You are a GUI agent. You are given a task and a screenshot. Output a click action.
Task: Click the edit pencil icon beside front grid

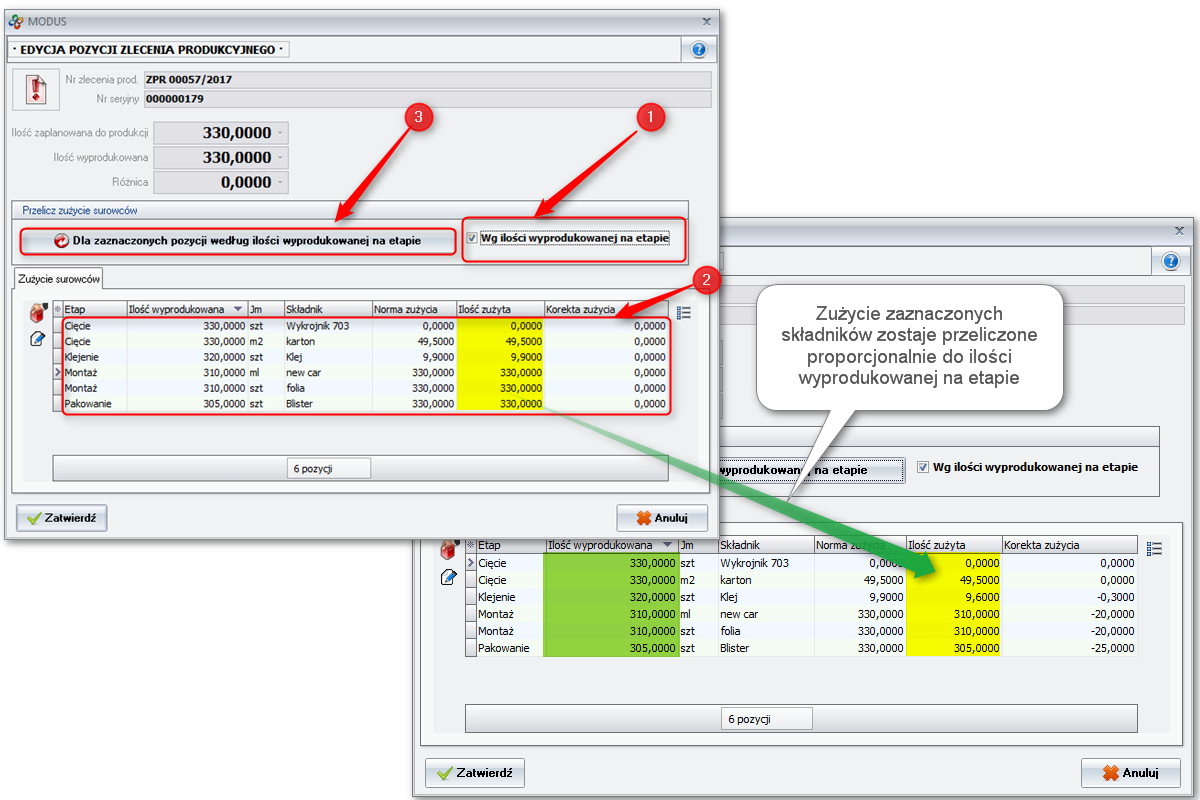click(x=38, y=339)
